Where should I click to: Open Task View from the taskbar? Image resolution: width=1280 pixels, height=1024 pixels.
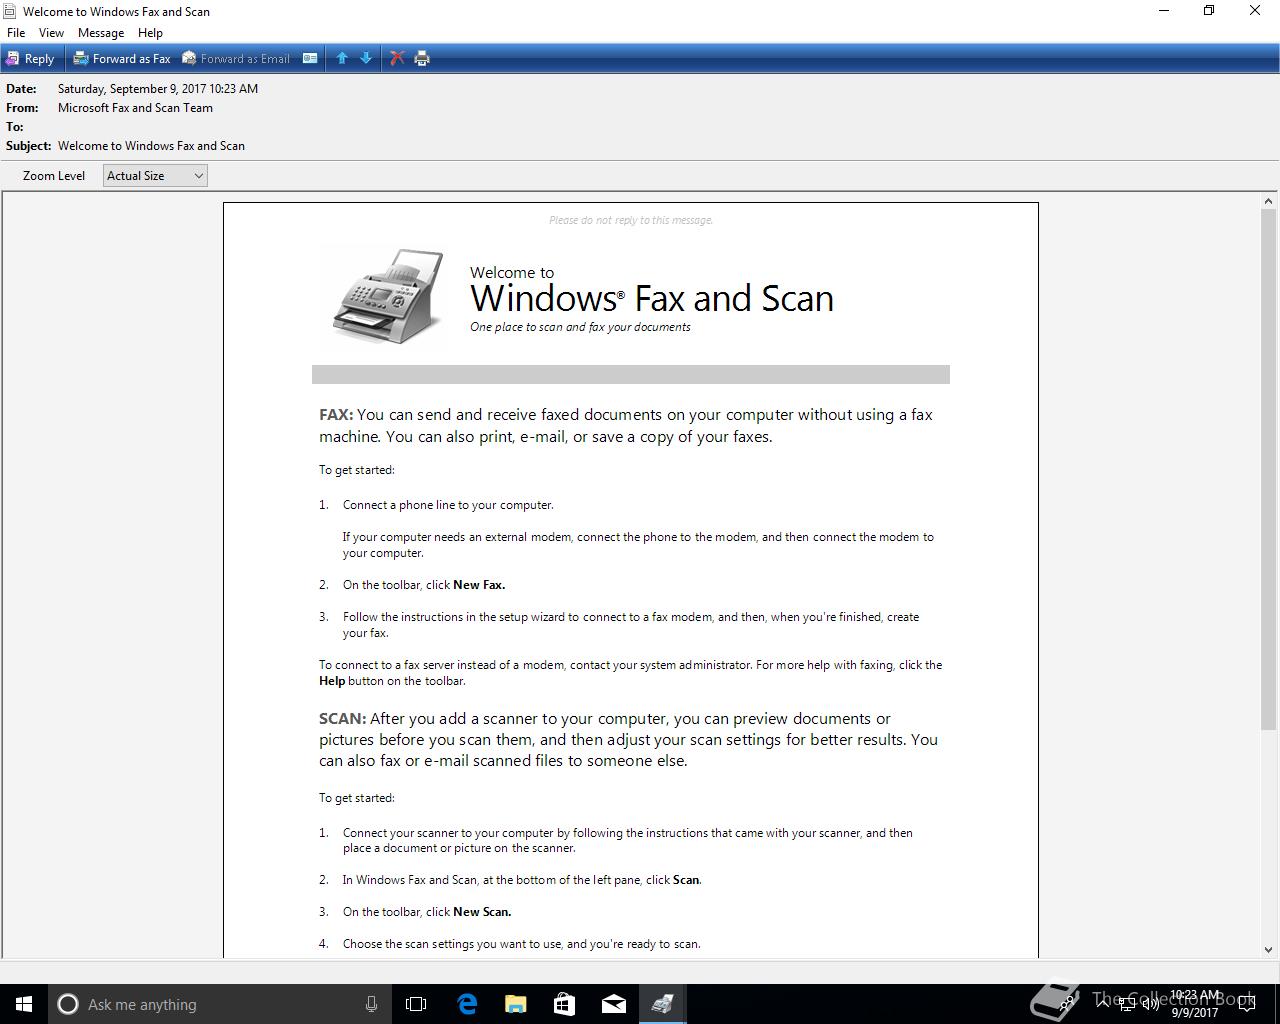point(416,1004)
